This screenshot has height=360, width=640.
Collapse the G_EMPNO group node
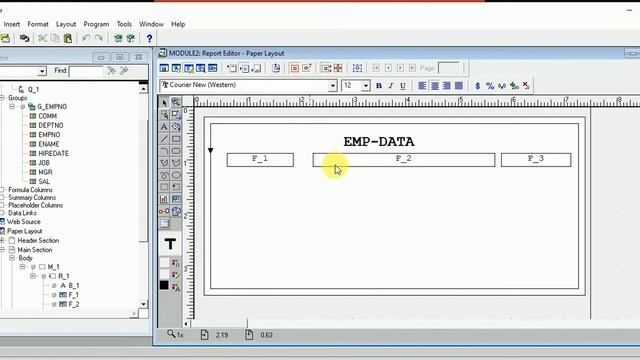pyautogui.click(x=12, y=107)
